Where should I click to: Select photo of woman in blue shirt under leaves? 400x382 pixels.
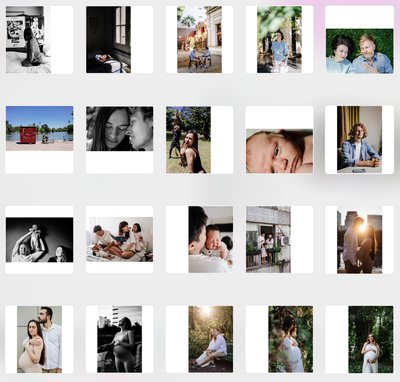click(279, 40)
